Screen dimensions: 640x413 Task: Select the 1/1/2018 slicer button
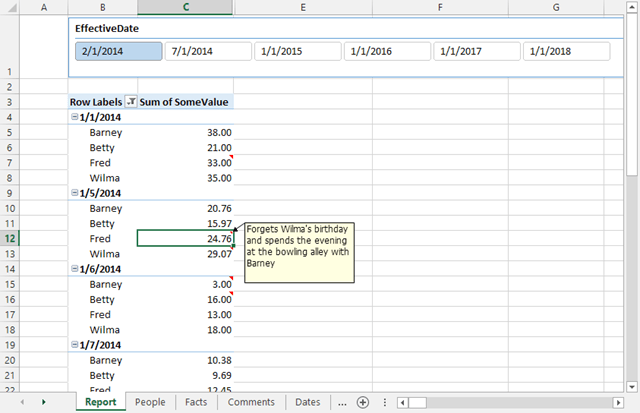coord(567,51)
